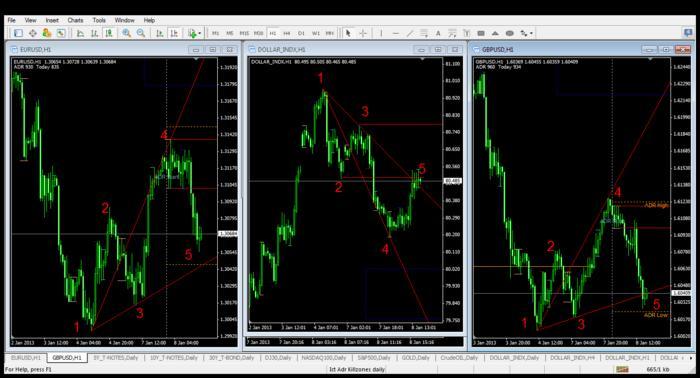700x378 pixels.
Task: Open the Tools menu
Action: 99,20
